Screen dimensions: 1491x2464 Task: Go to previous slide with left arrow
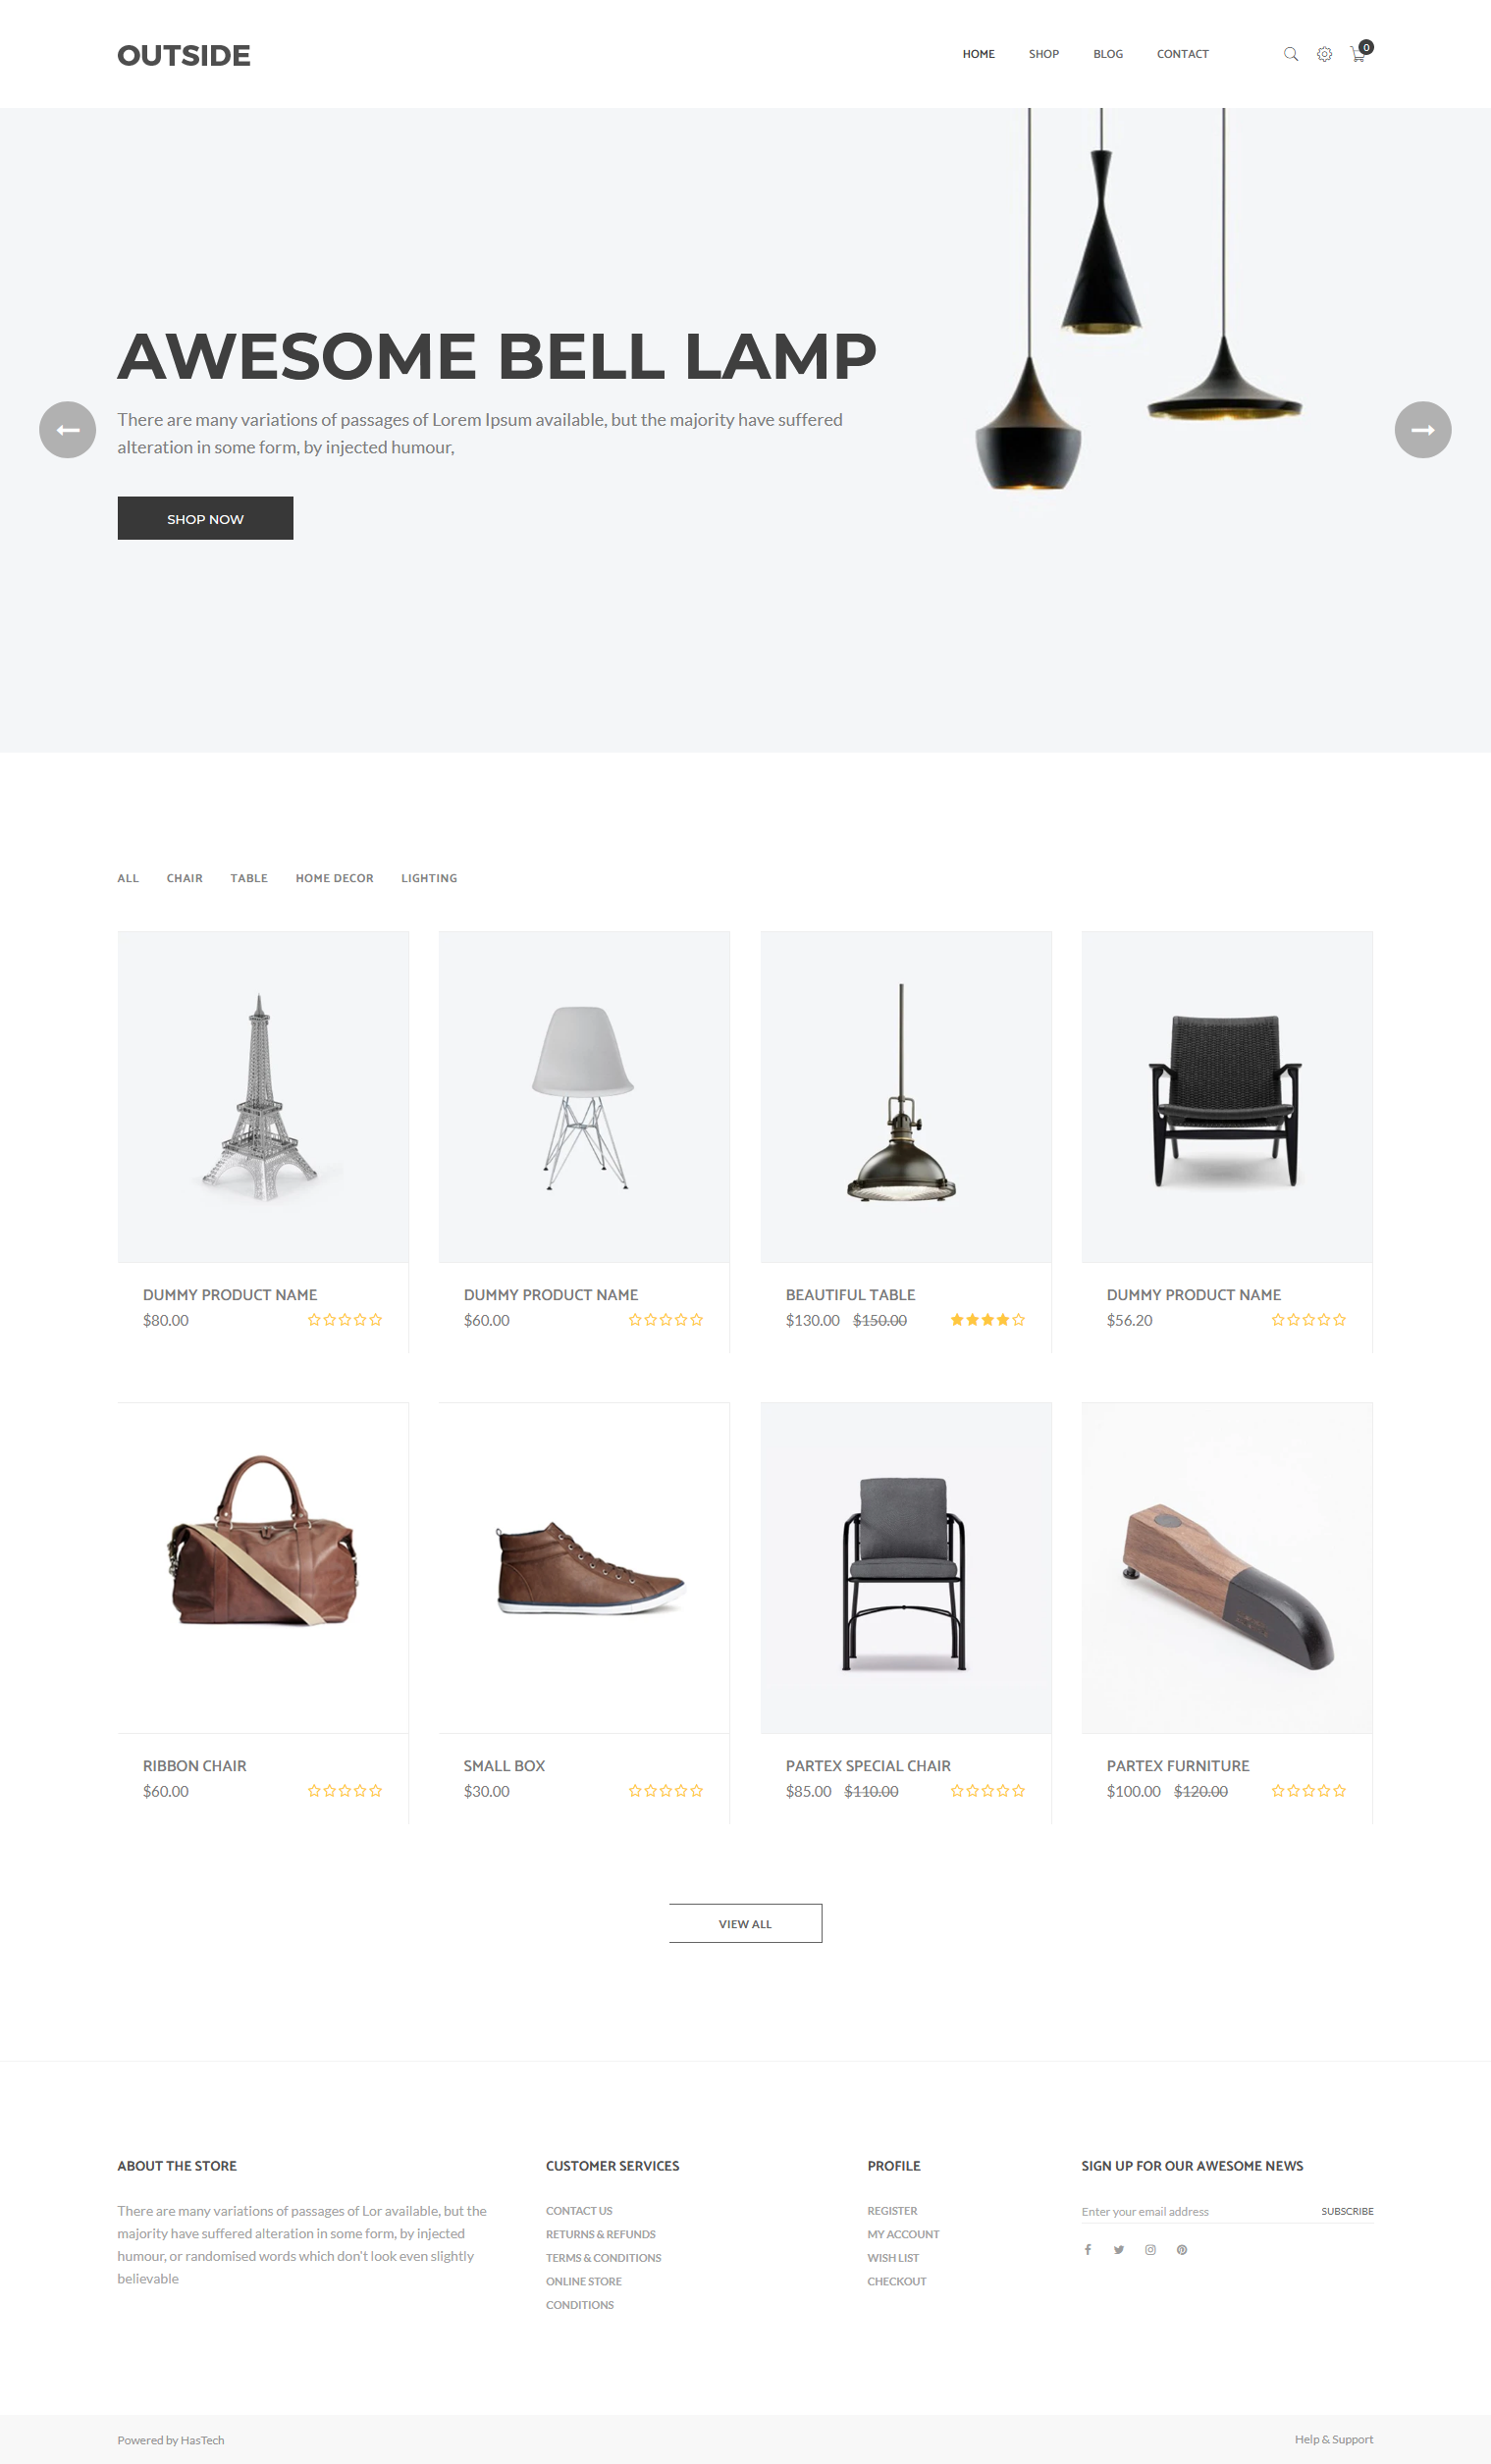click(x=68, y=430)
